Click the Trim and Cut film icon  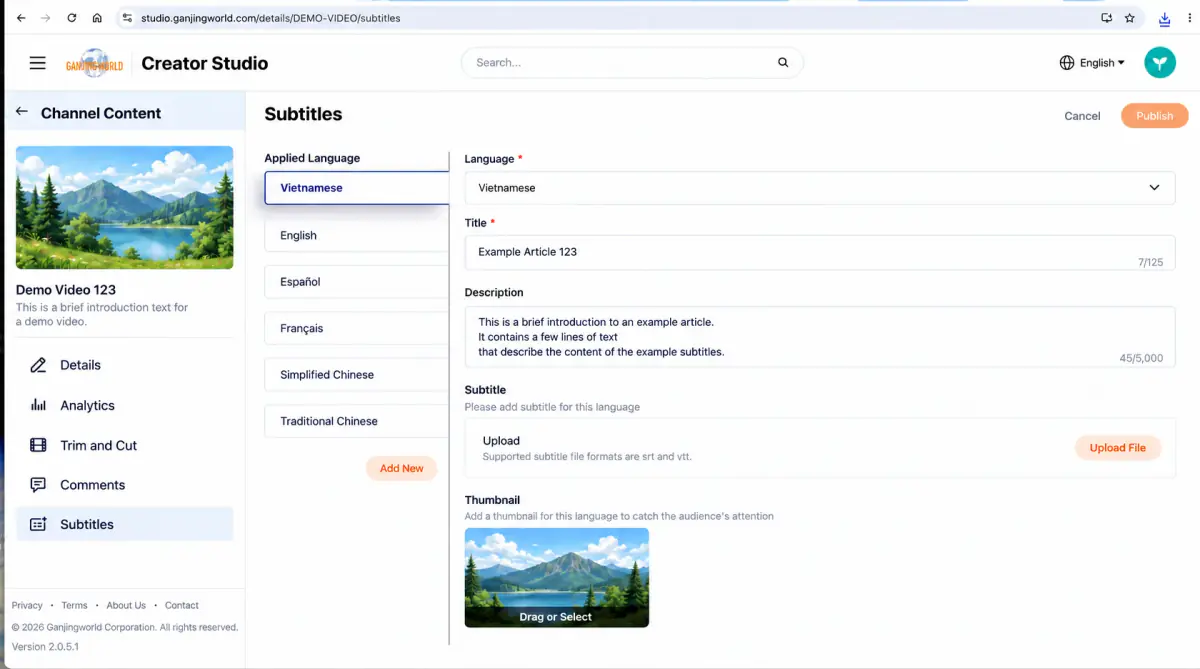pyautogui.click(x=38, y=445)
